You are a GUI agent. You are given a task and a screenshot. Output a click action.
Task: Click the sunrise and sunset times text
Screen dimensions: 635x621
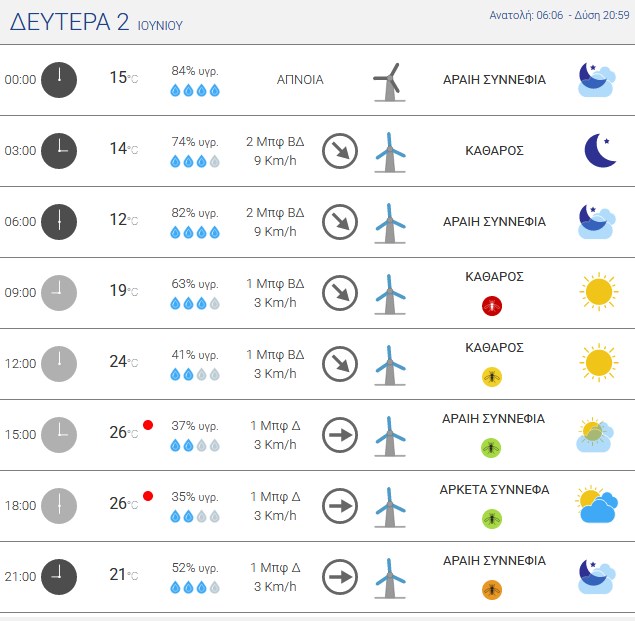(x=559, y=15)
